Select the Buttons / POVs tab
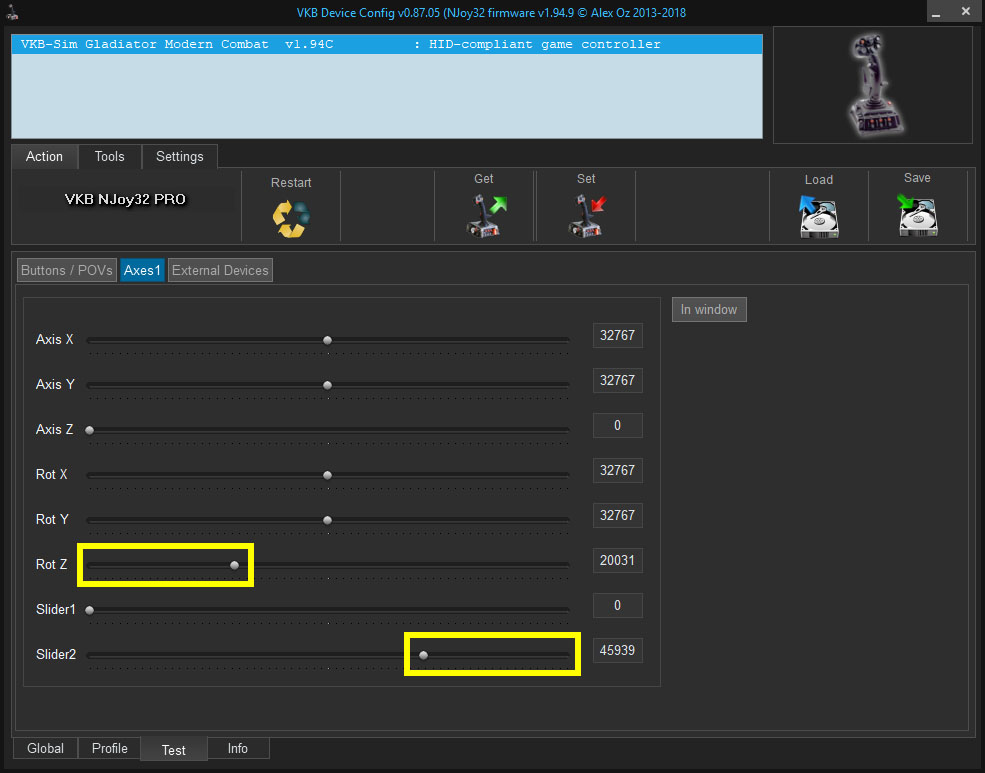This screenshot has width=985, height=773. (x=67, y=270)
